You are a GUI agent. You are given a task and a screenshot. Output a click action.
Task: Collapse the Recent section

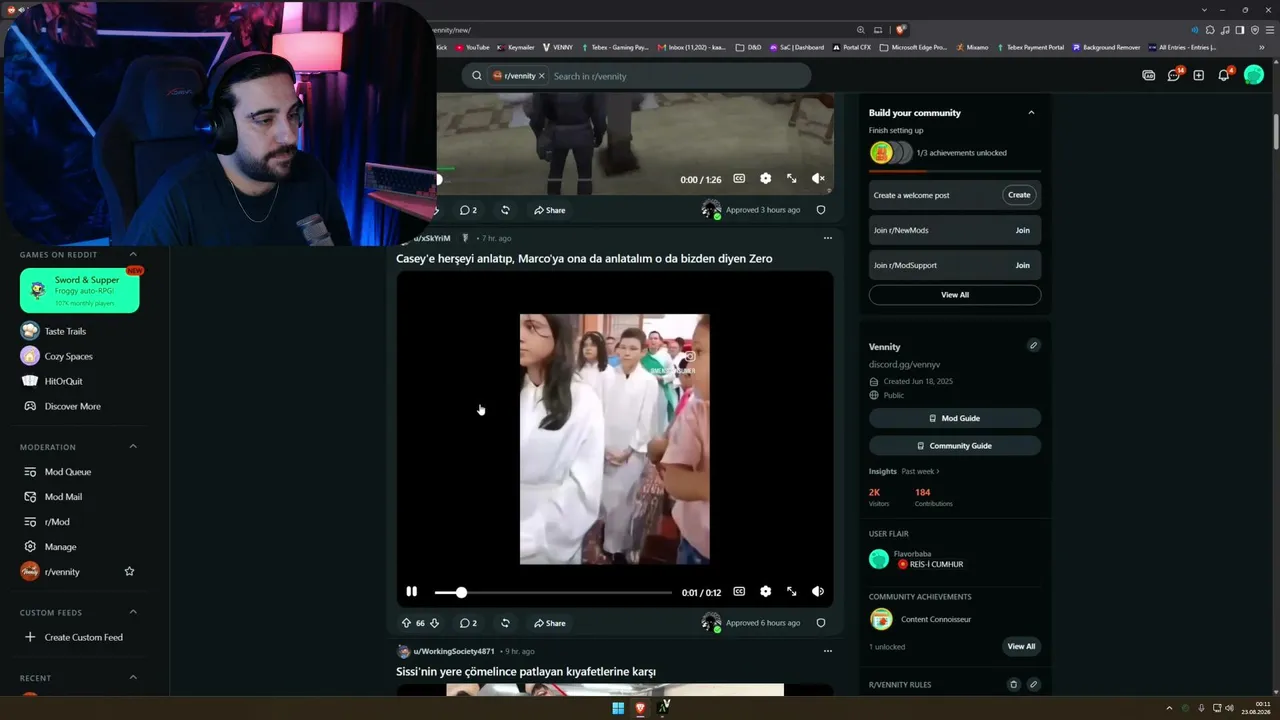[x=133, y=678]
